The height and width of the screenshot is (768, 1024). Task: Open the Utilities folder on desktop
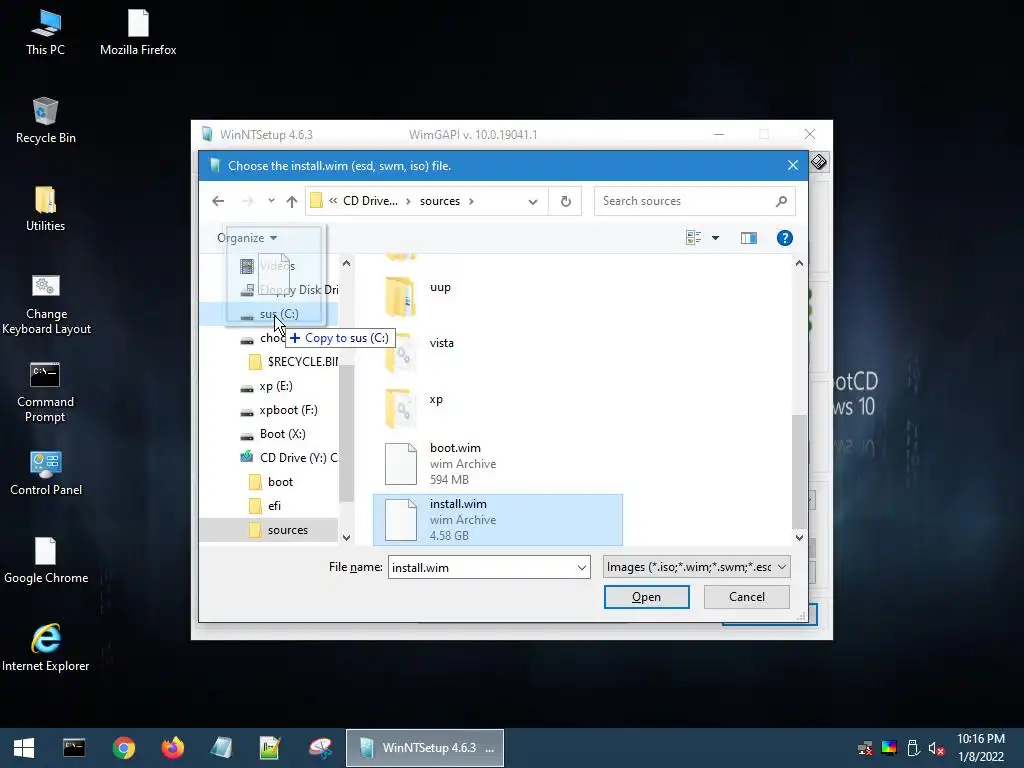pos(45,209)
